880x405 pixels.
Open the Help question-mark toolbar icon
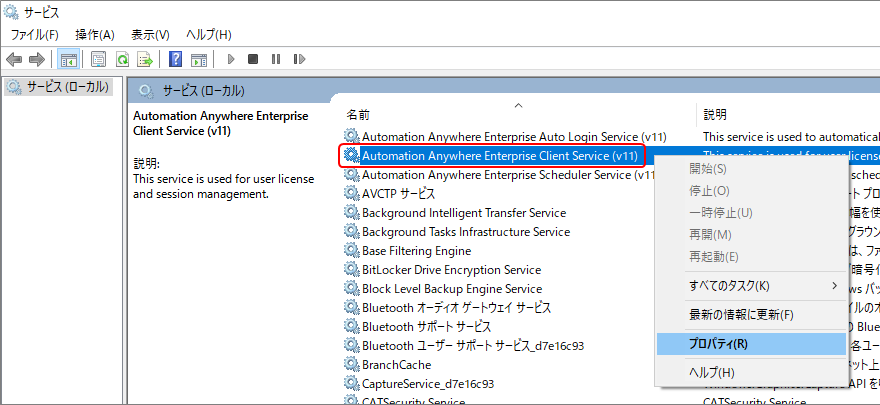point(175,59)
